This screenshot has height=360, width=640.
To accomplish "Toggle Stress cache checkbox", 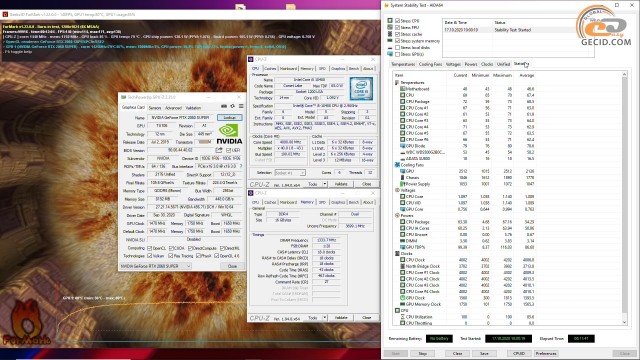I will click(397, 34).
